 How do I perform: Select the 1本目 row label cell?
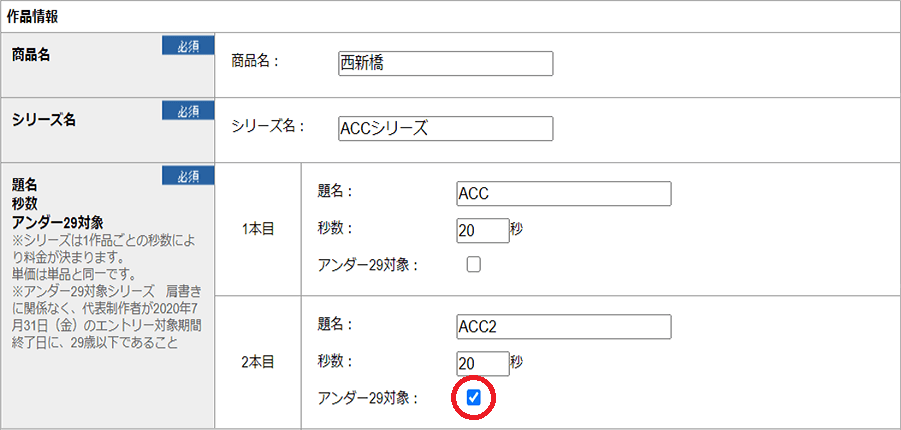coord(258,229)
